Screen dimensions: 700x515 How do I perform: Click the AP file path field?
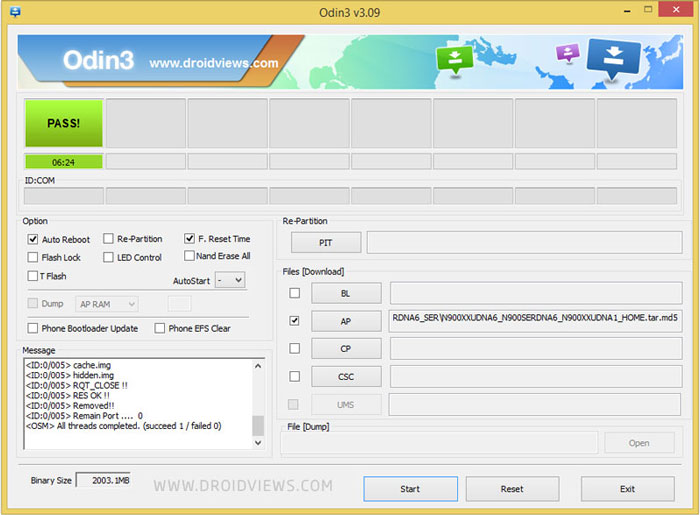[535, 321]
